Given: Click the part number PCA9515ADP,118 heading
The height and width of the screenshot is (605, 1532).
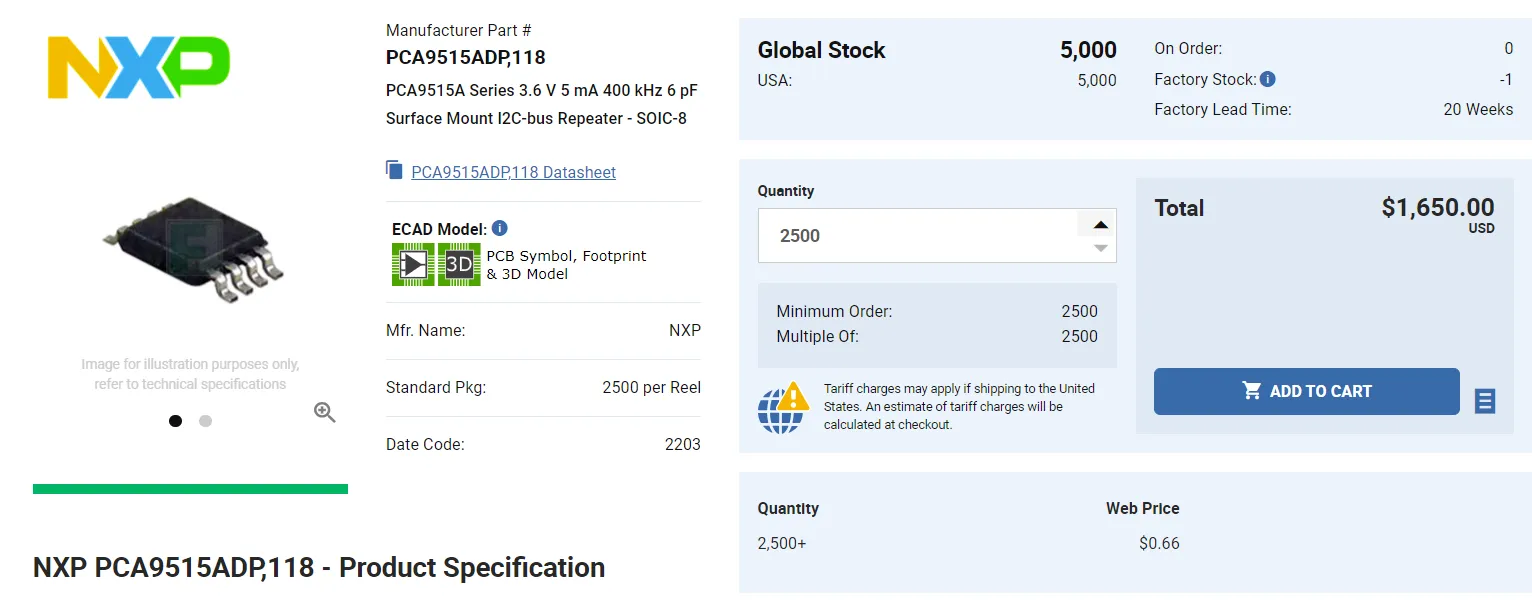Looking at the screenshot, I should point(466,57).
